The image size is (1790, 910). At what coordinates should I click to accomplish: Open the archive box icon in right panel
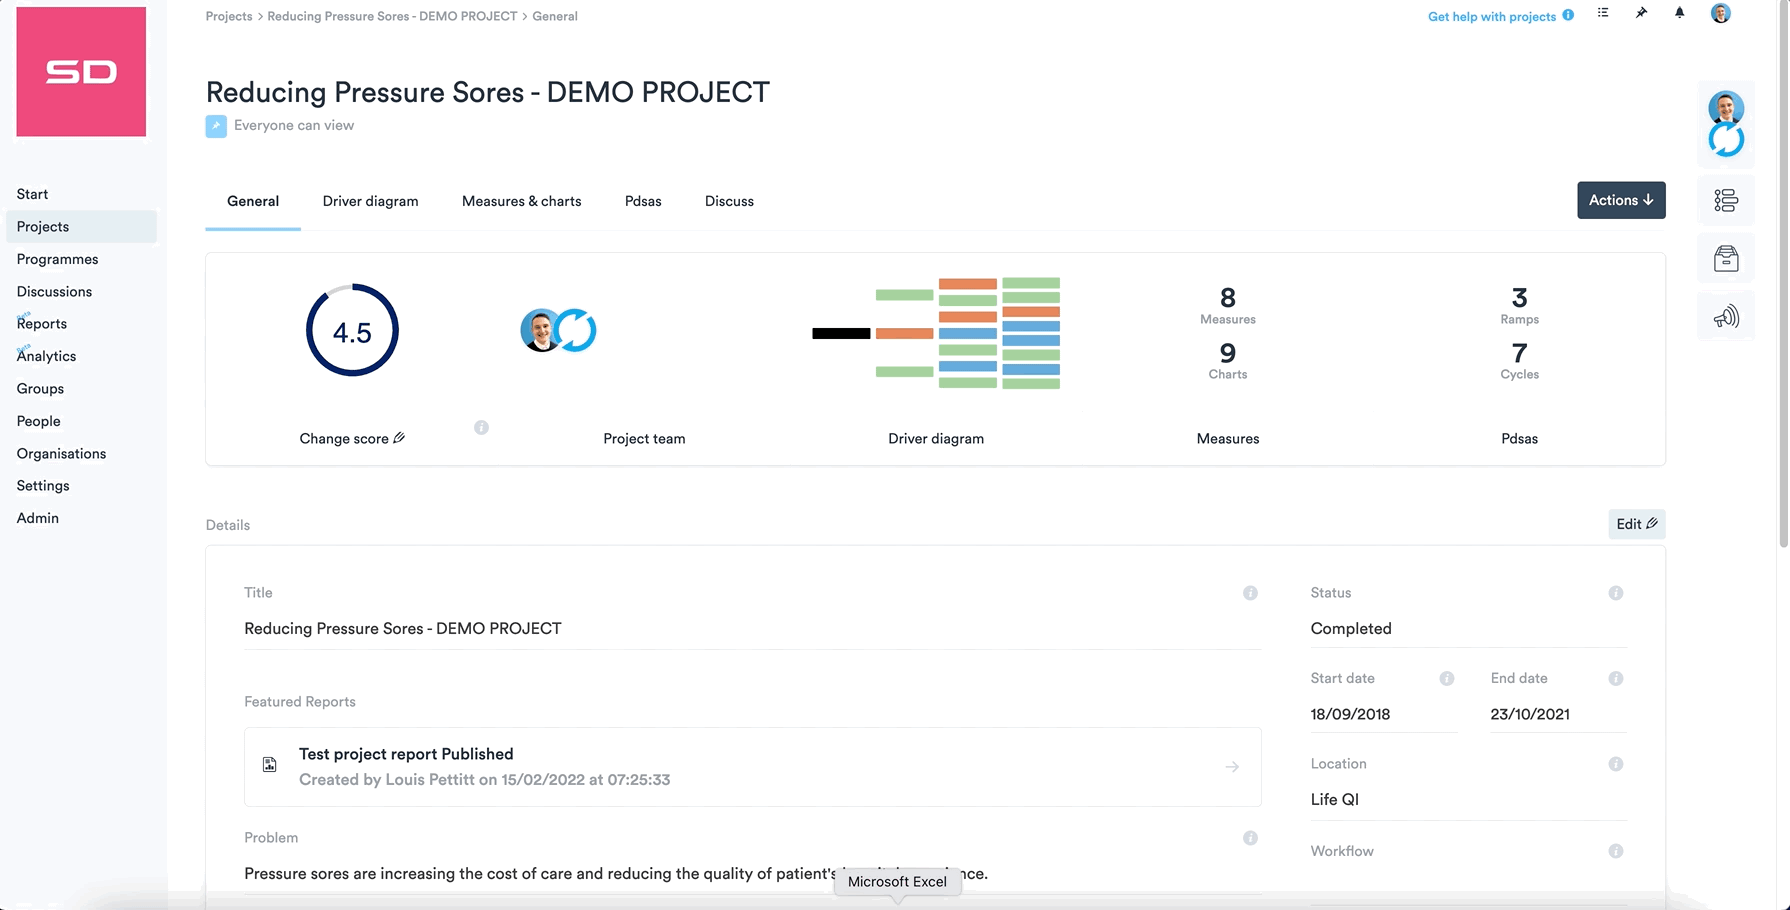click(x=1725, y=259)
